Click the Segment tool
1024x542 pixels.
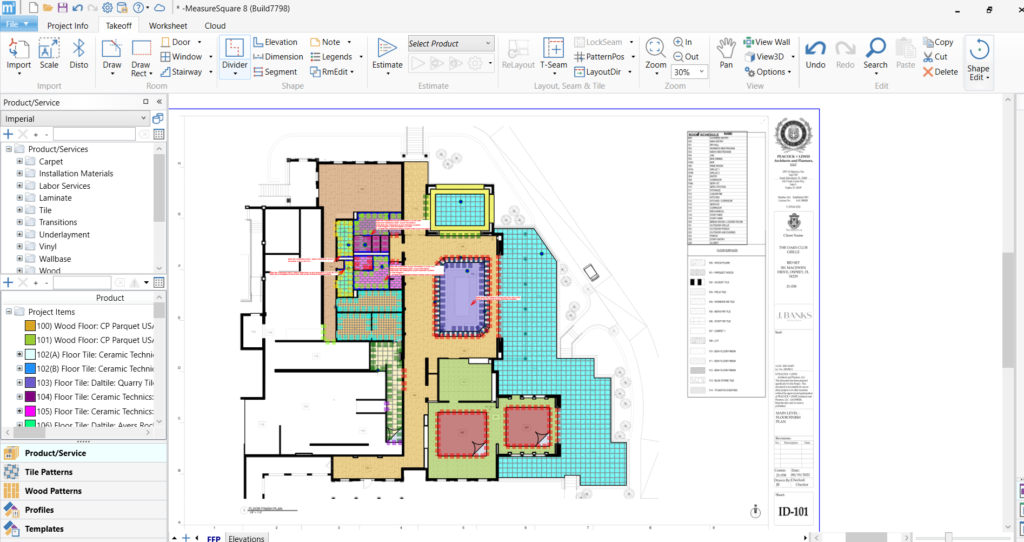pos(275,72)
